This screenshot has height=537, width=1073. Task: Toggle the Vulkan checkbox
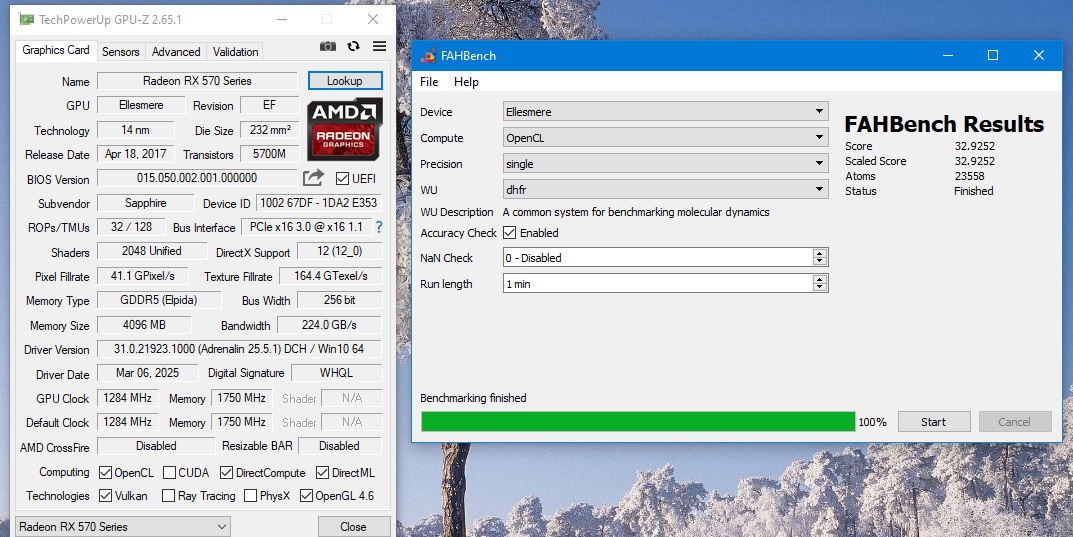point(105,496)
